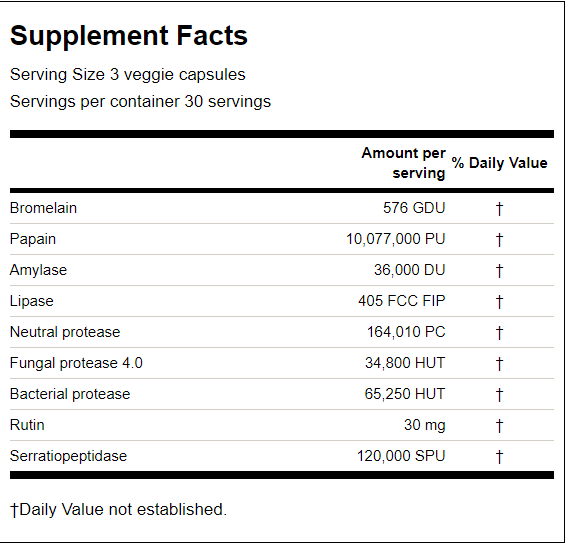The image size is (566, 544).
Task: Click the Daily Value not established footnote
Action: point(118,509)
